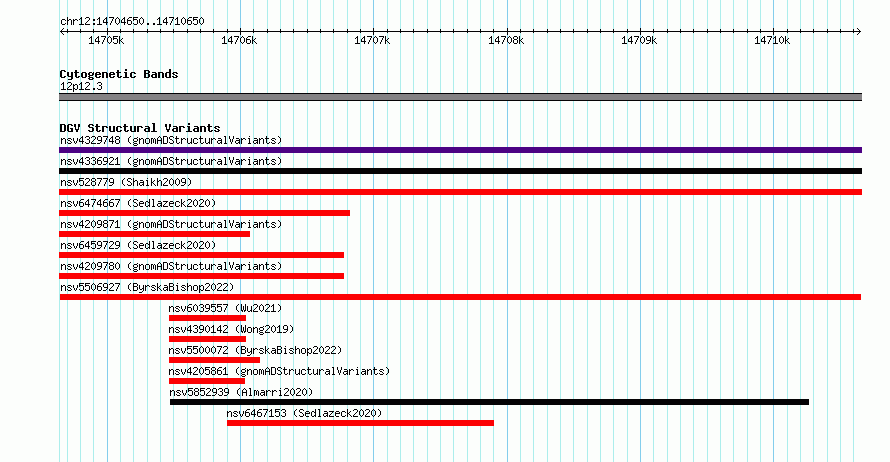Click the red nsv4209871 variant bar

click(154, 234)
